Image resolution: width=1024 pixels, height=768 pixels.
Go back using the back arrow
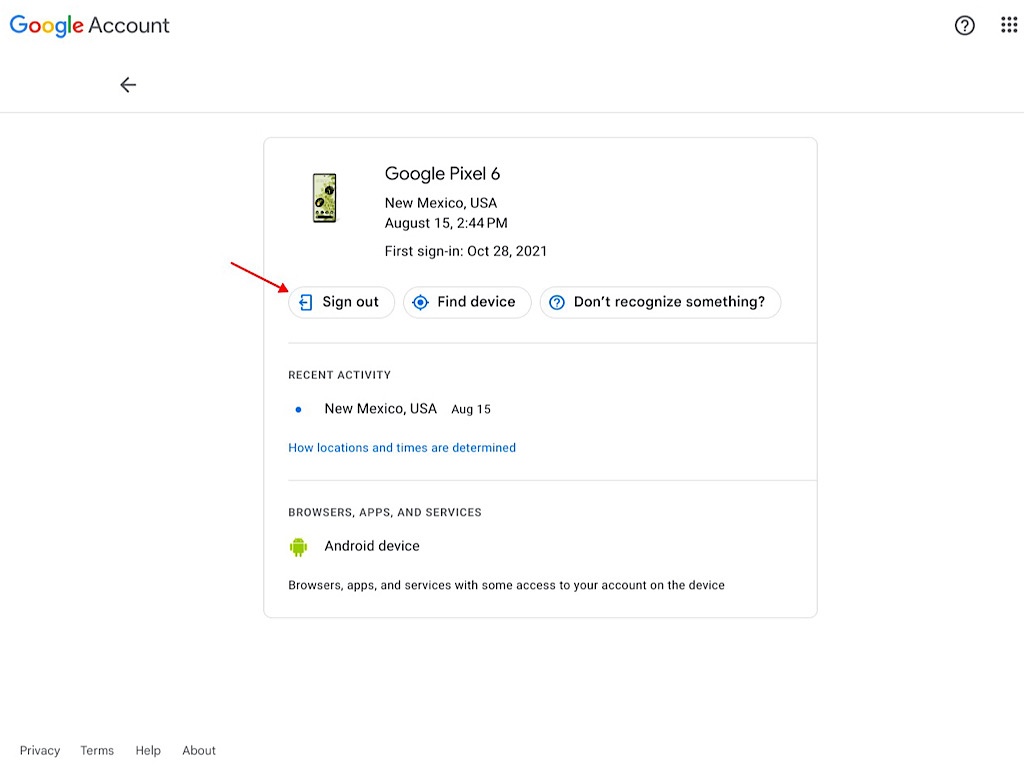coord(128,85)
